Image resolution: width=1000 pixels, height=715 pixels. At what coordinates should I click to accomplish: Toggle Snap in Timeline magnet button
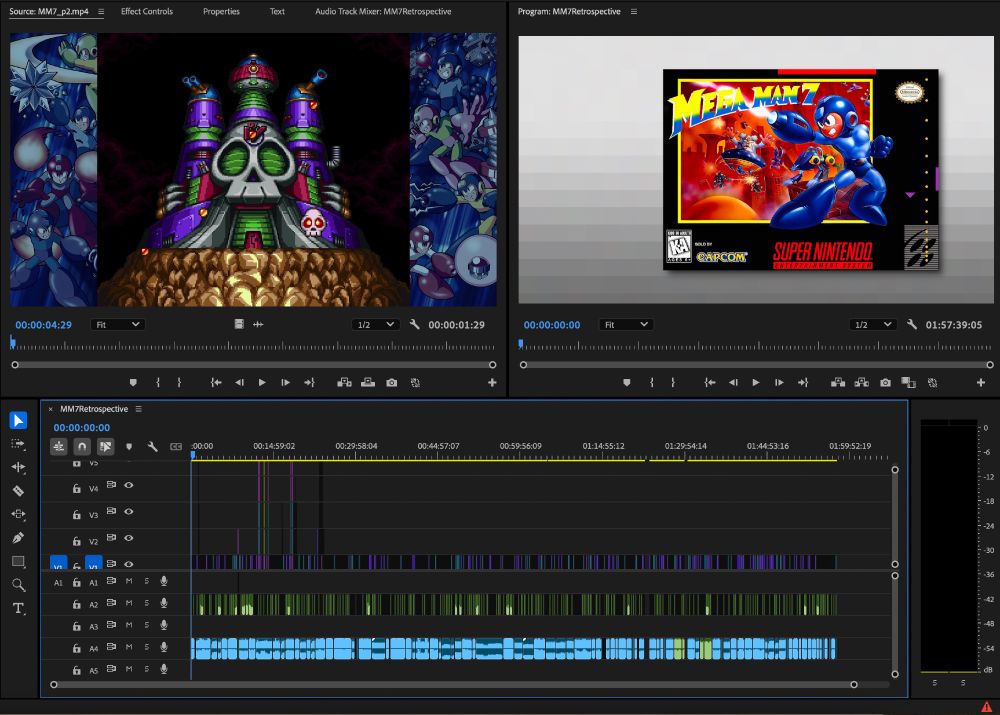[x=82, y=446]
